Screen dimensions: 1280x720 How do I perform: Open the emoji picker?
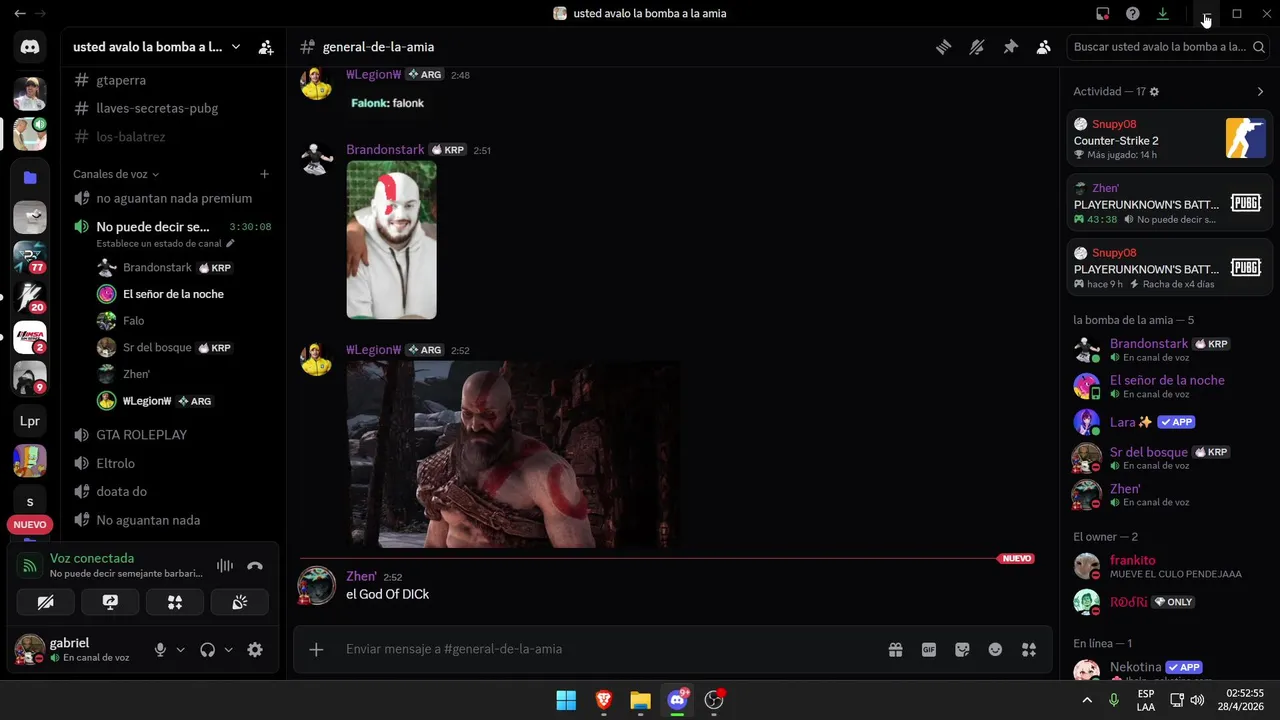click(995, 650)
